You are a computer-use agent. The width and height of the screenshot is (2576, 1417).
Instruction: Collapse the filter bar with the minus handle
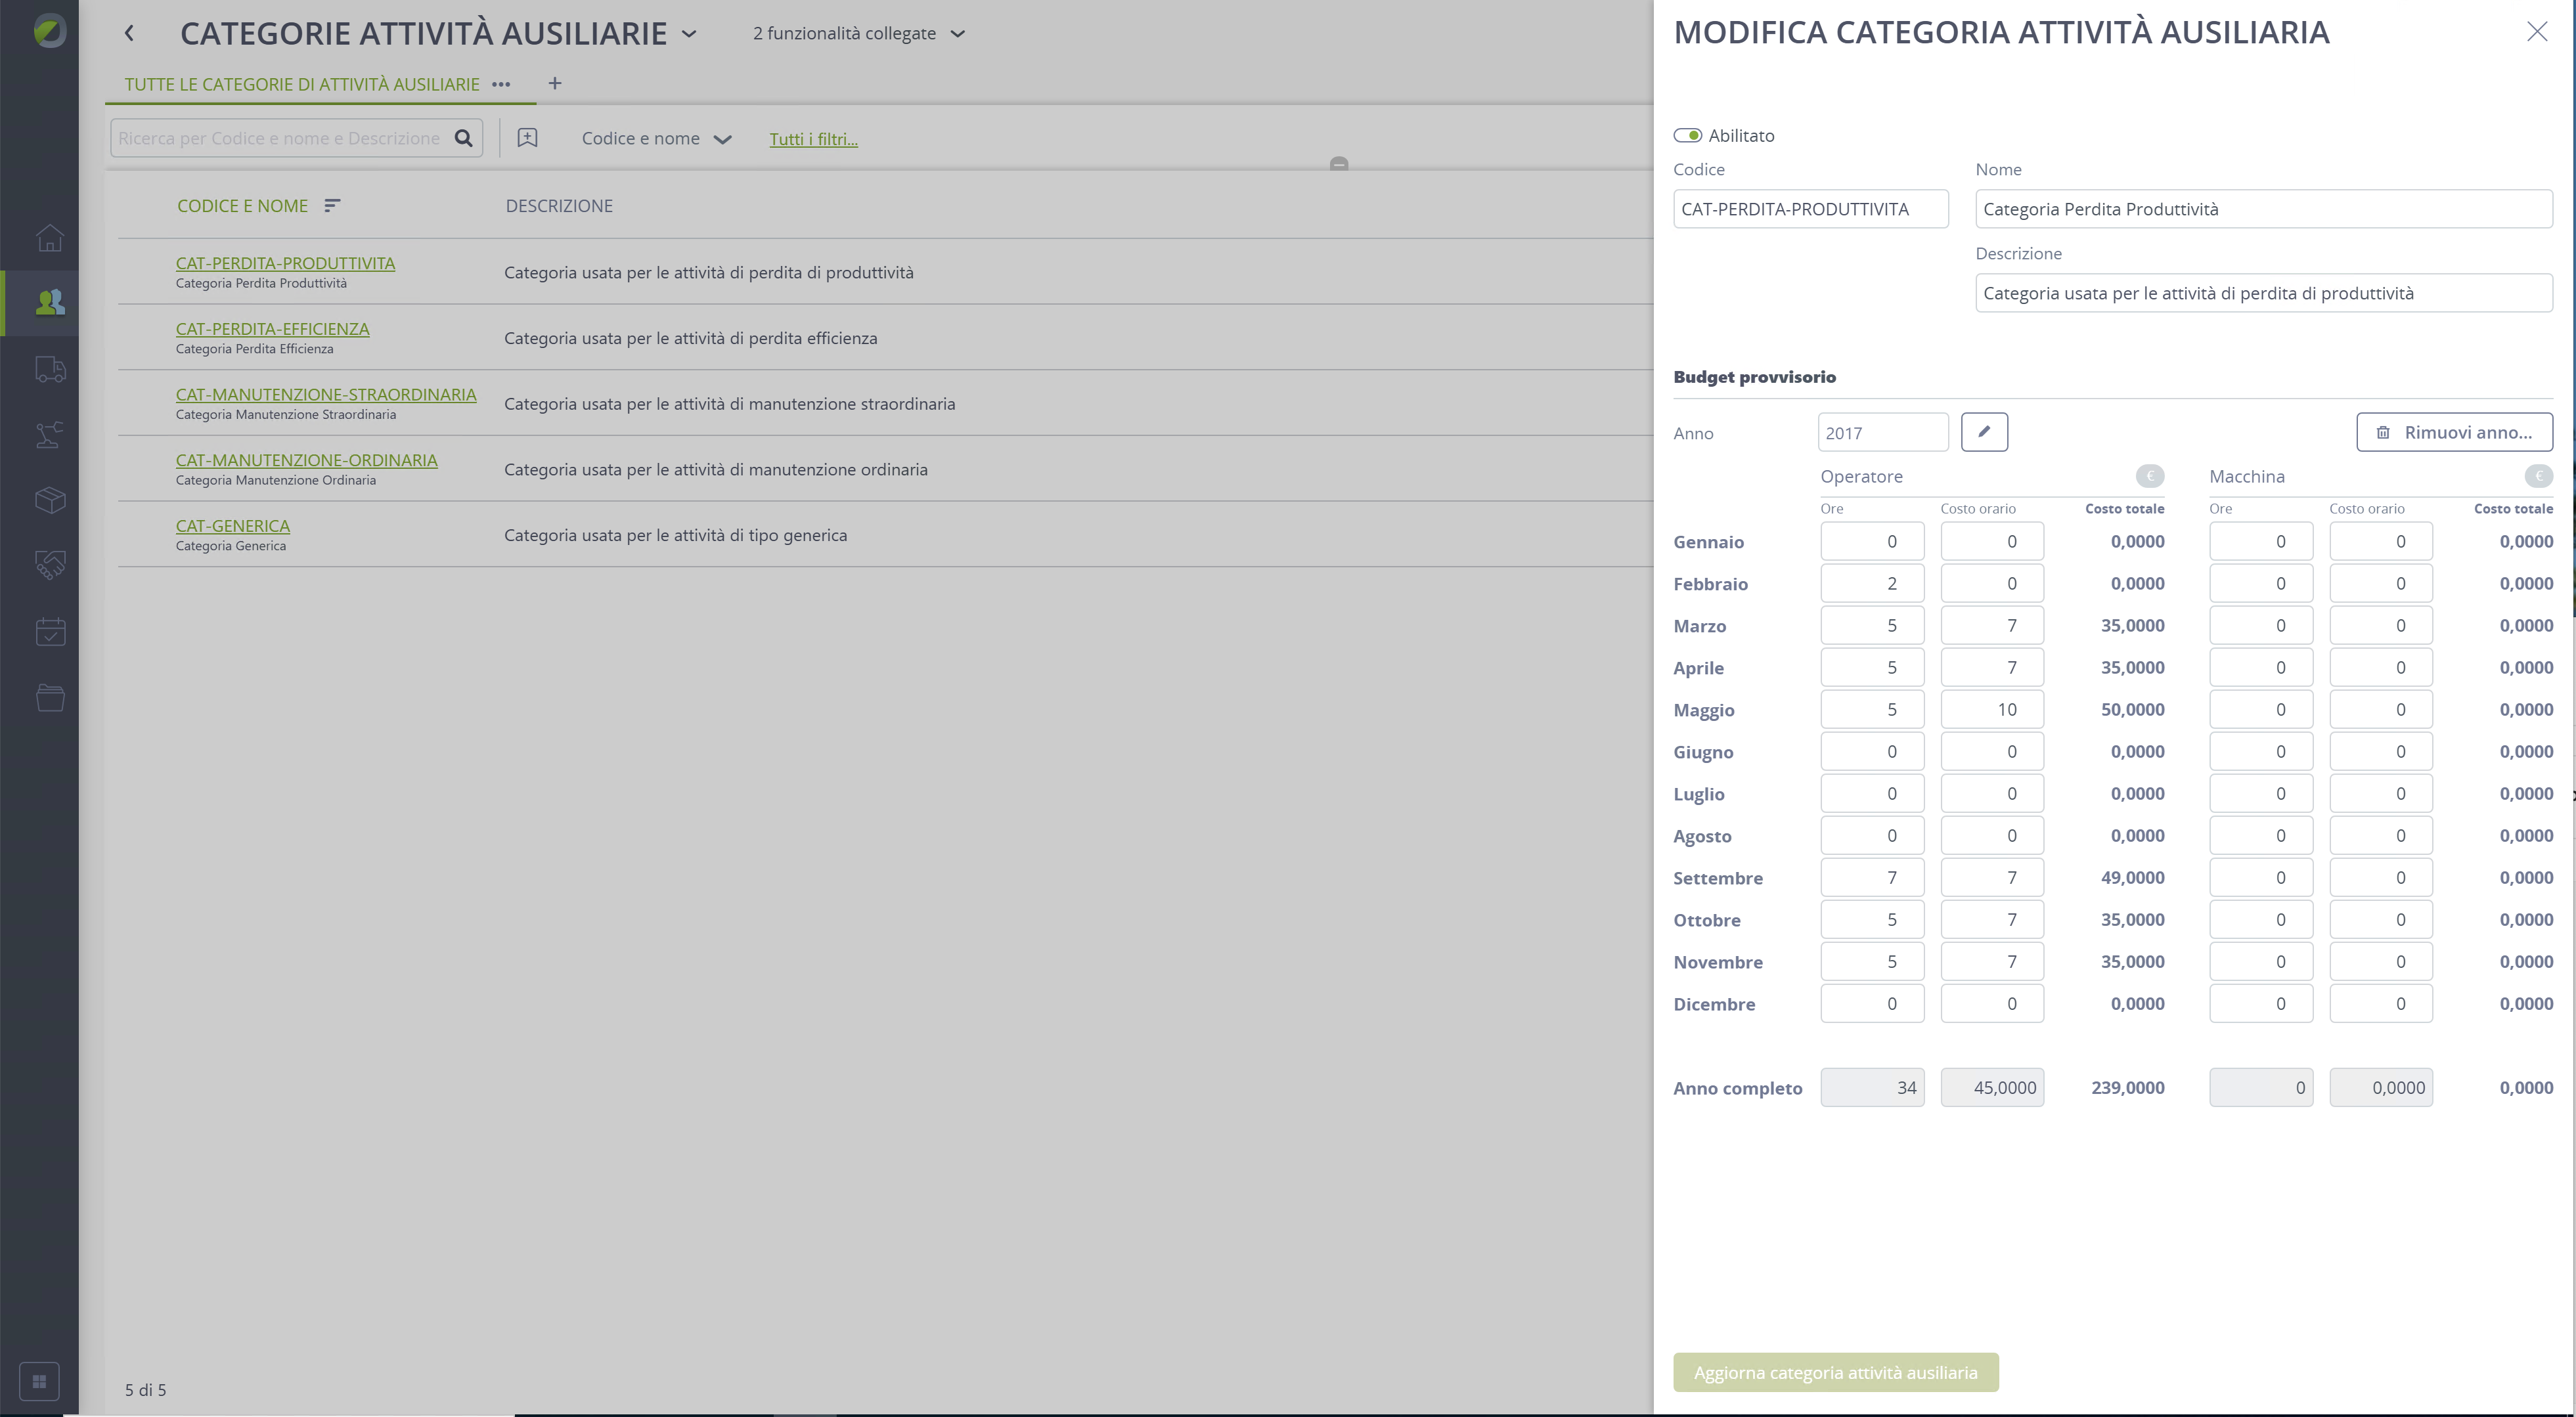(1339, 164)
